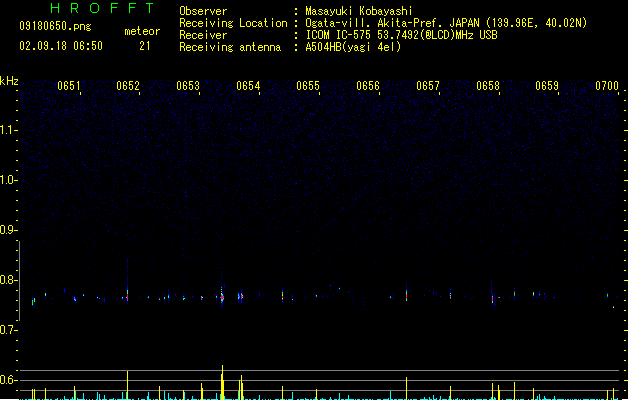
Task: Click the 0700 time marker
Action: [607, 86]
